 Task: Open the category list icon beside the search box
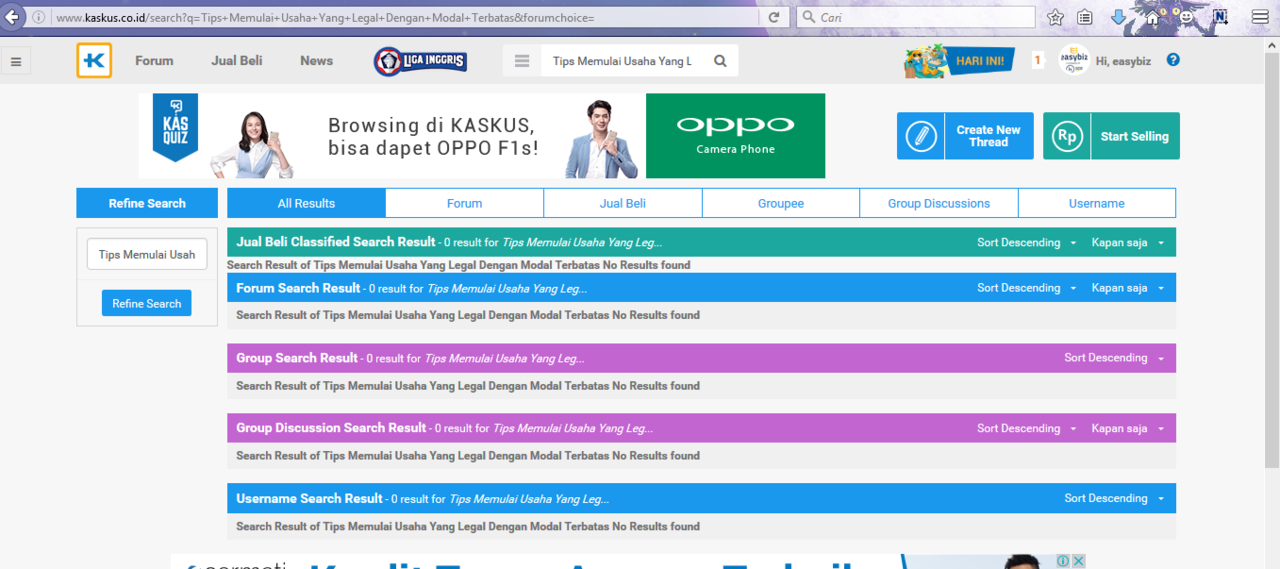coord(521,61)
